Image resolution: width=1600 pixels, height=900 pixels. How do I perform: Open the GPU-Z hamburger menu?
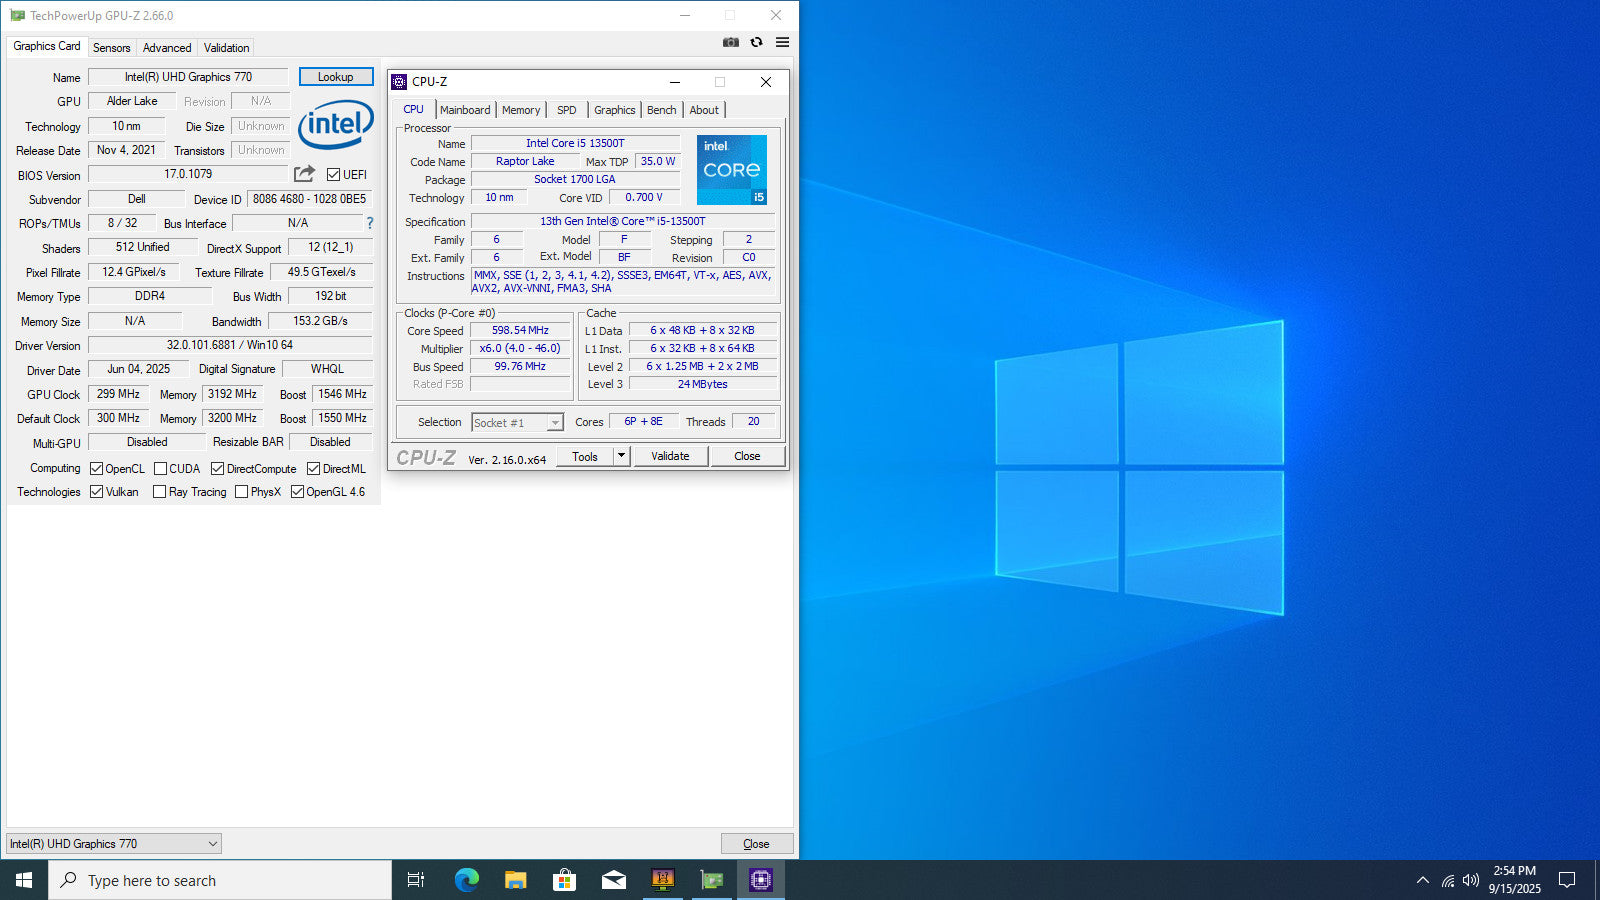point(782,42)
